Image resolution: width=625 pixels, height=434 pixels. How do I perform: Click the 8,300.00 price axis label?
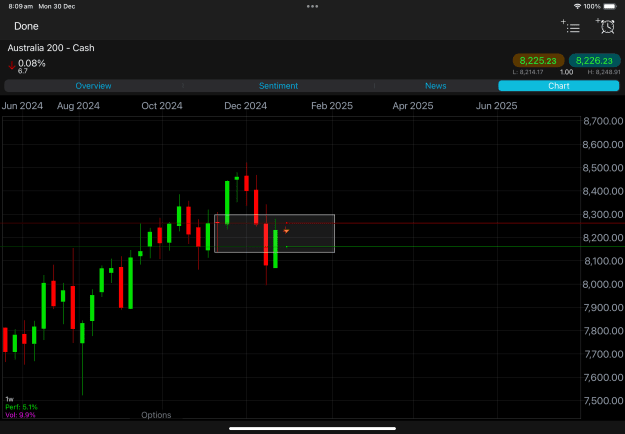[603, 214]
